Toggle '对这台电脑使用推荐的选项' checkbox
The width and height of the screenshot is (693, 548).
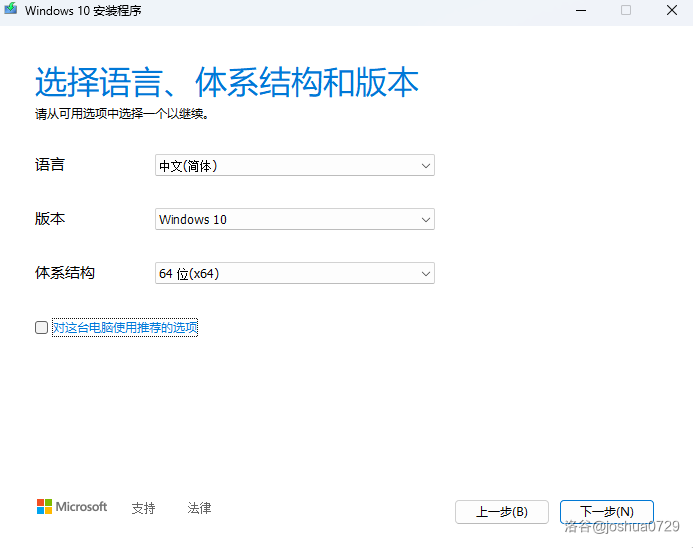tap(42, 327)
